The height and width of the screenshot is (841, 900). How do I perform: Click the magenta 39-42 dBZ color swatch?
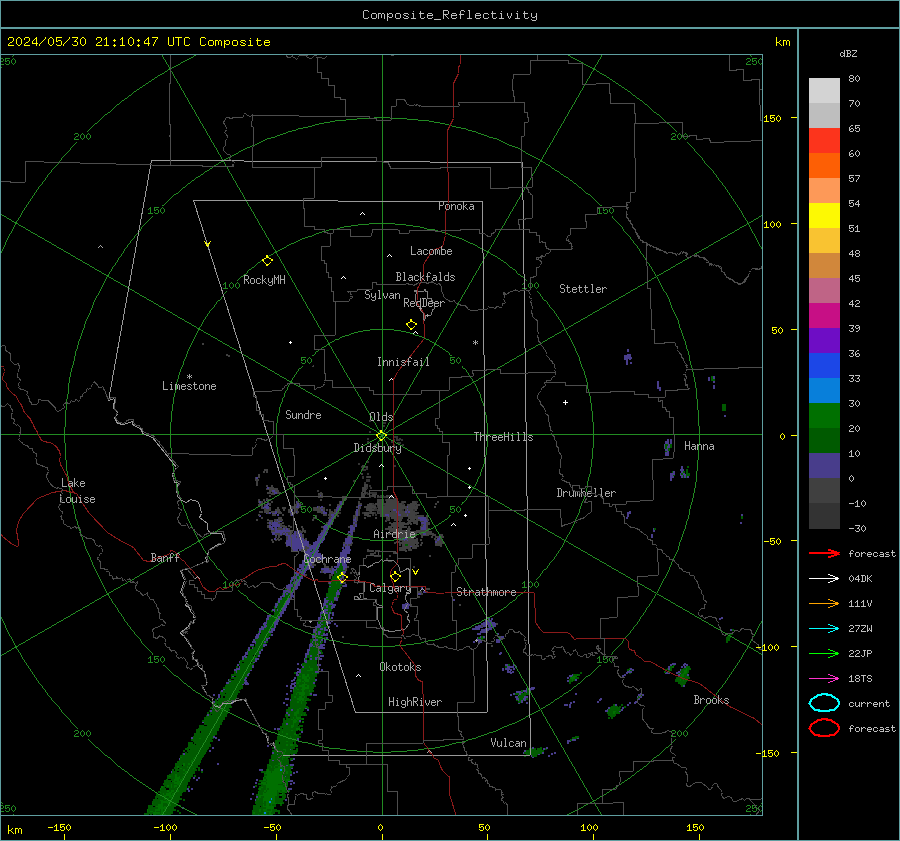coord(824,316)
